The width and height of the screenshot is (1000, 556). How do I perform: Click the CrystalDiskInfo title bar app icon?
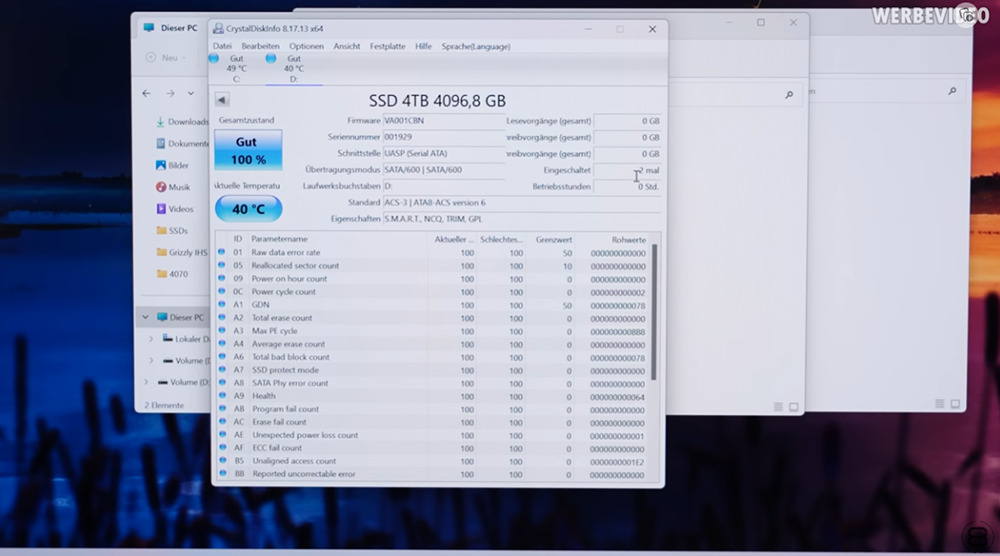[x=218, y=29]
